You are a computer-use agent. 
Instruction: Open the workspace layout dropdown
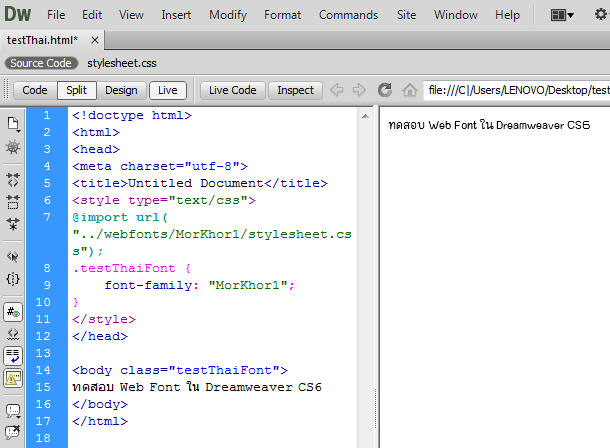pos(562,15)
